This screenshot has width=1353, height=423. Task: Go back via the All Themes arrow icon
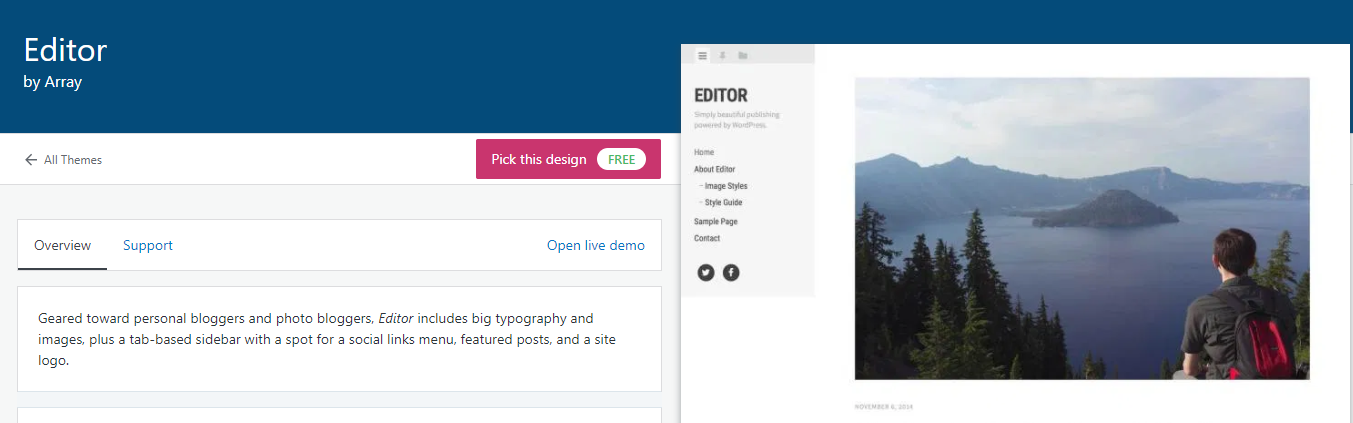tap(31, 160)
